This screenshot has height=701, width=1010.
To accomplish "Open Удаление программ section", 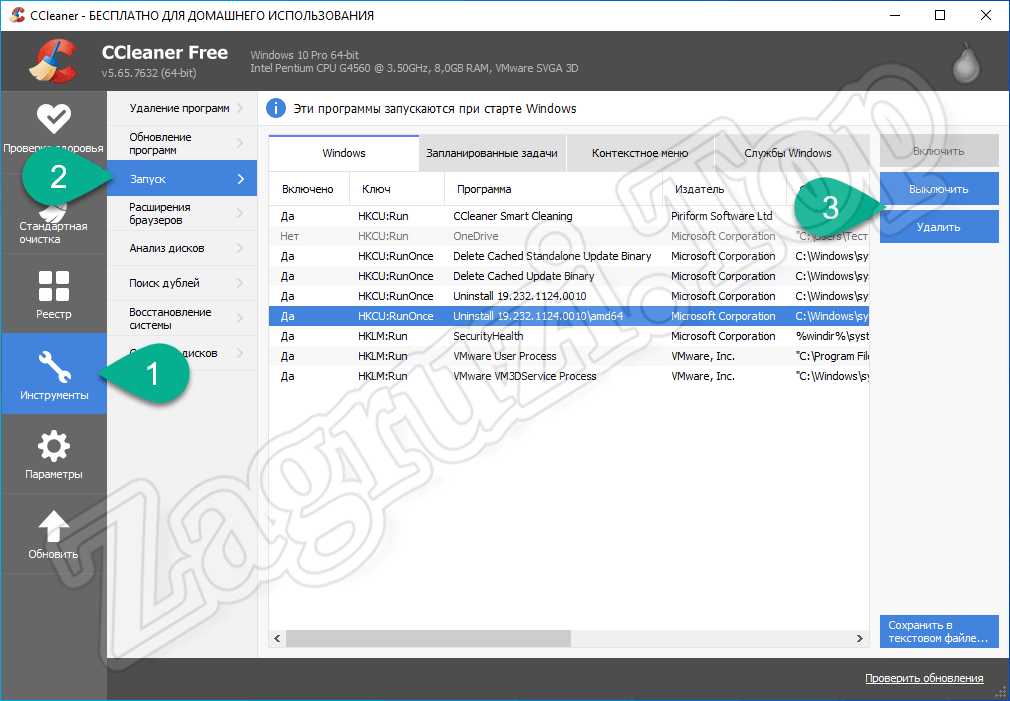I will [182, 108].
